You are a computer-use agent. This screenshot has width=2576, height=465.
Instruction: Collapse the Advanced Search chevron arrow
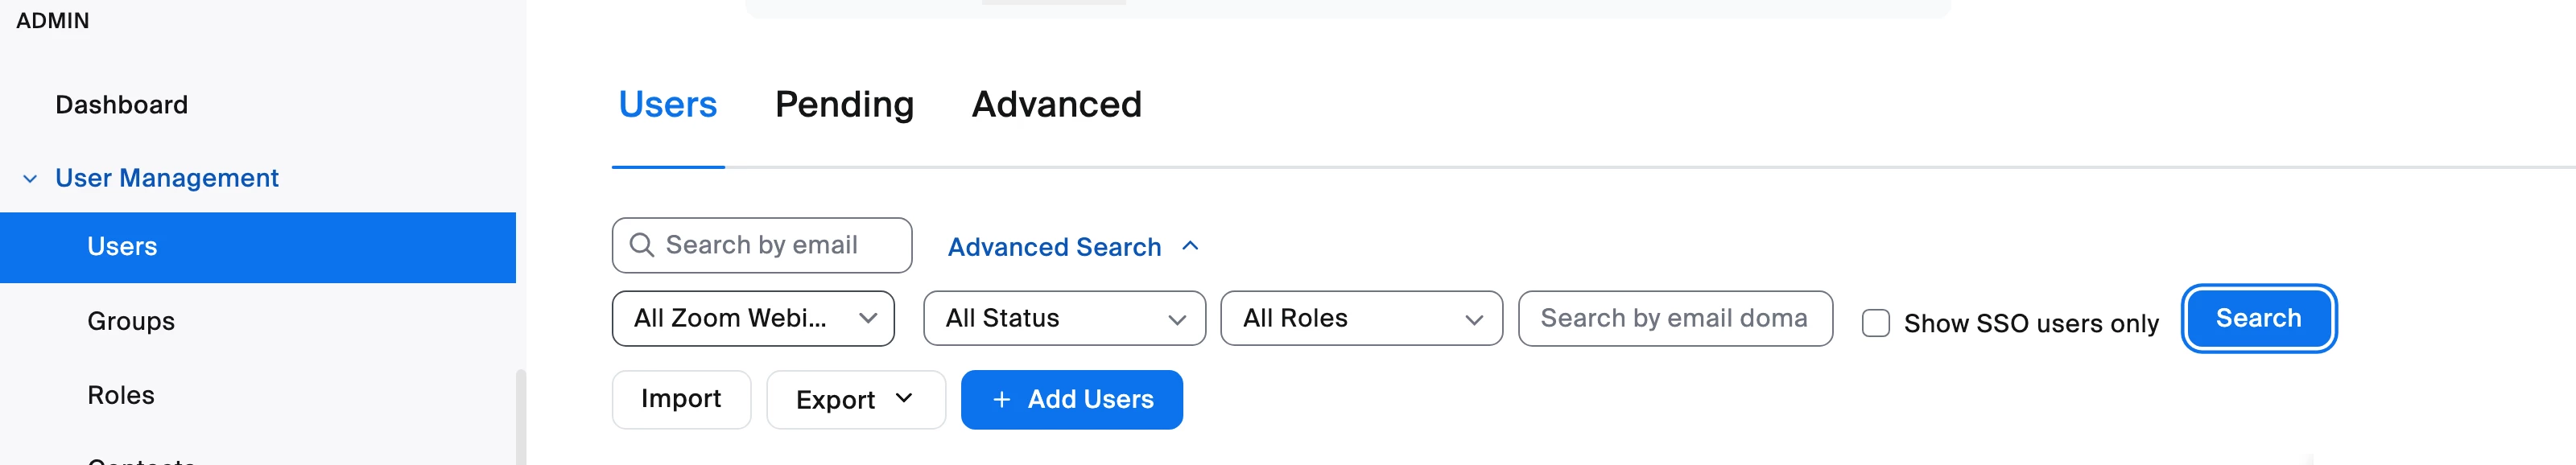(1190, 246)
